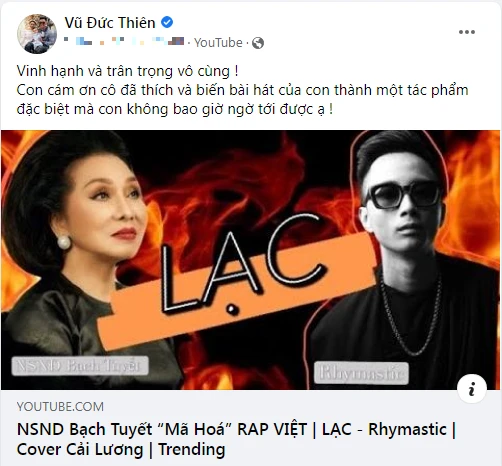
Task: Click the NSND Bạch Tuyết name label in the thumbnail
Action: click(x=79, y=366)
